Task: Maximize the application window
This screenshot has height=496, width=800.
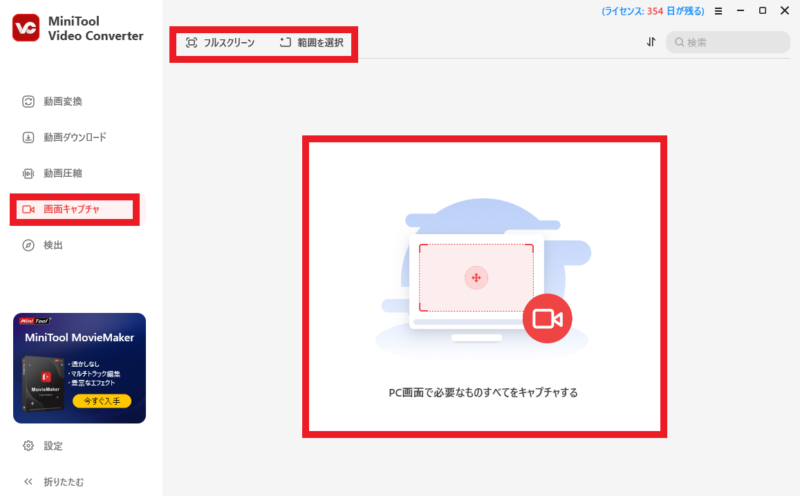Action: (x=762, y=11)
